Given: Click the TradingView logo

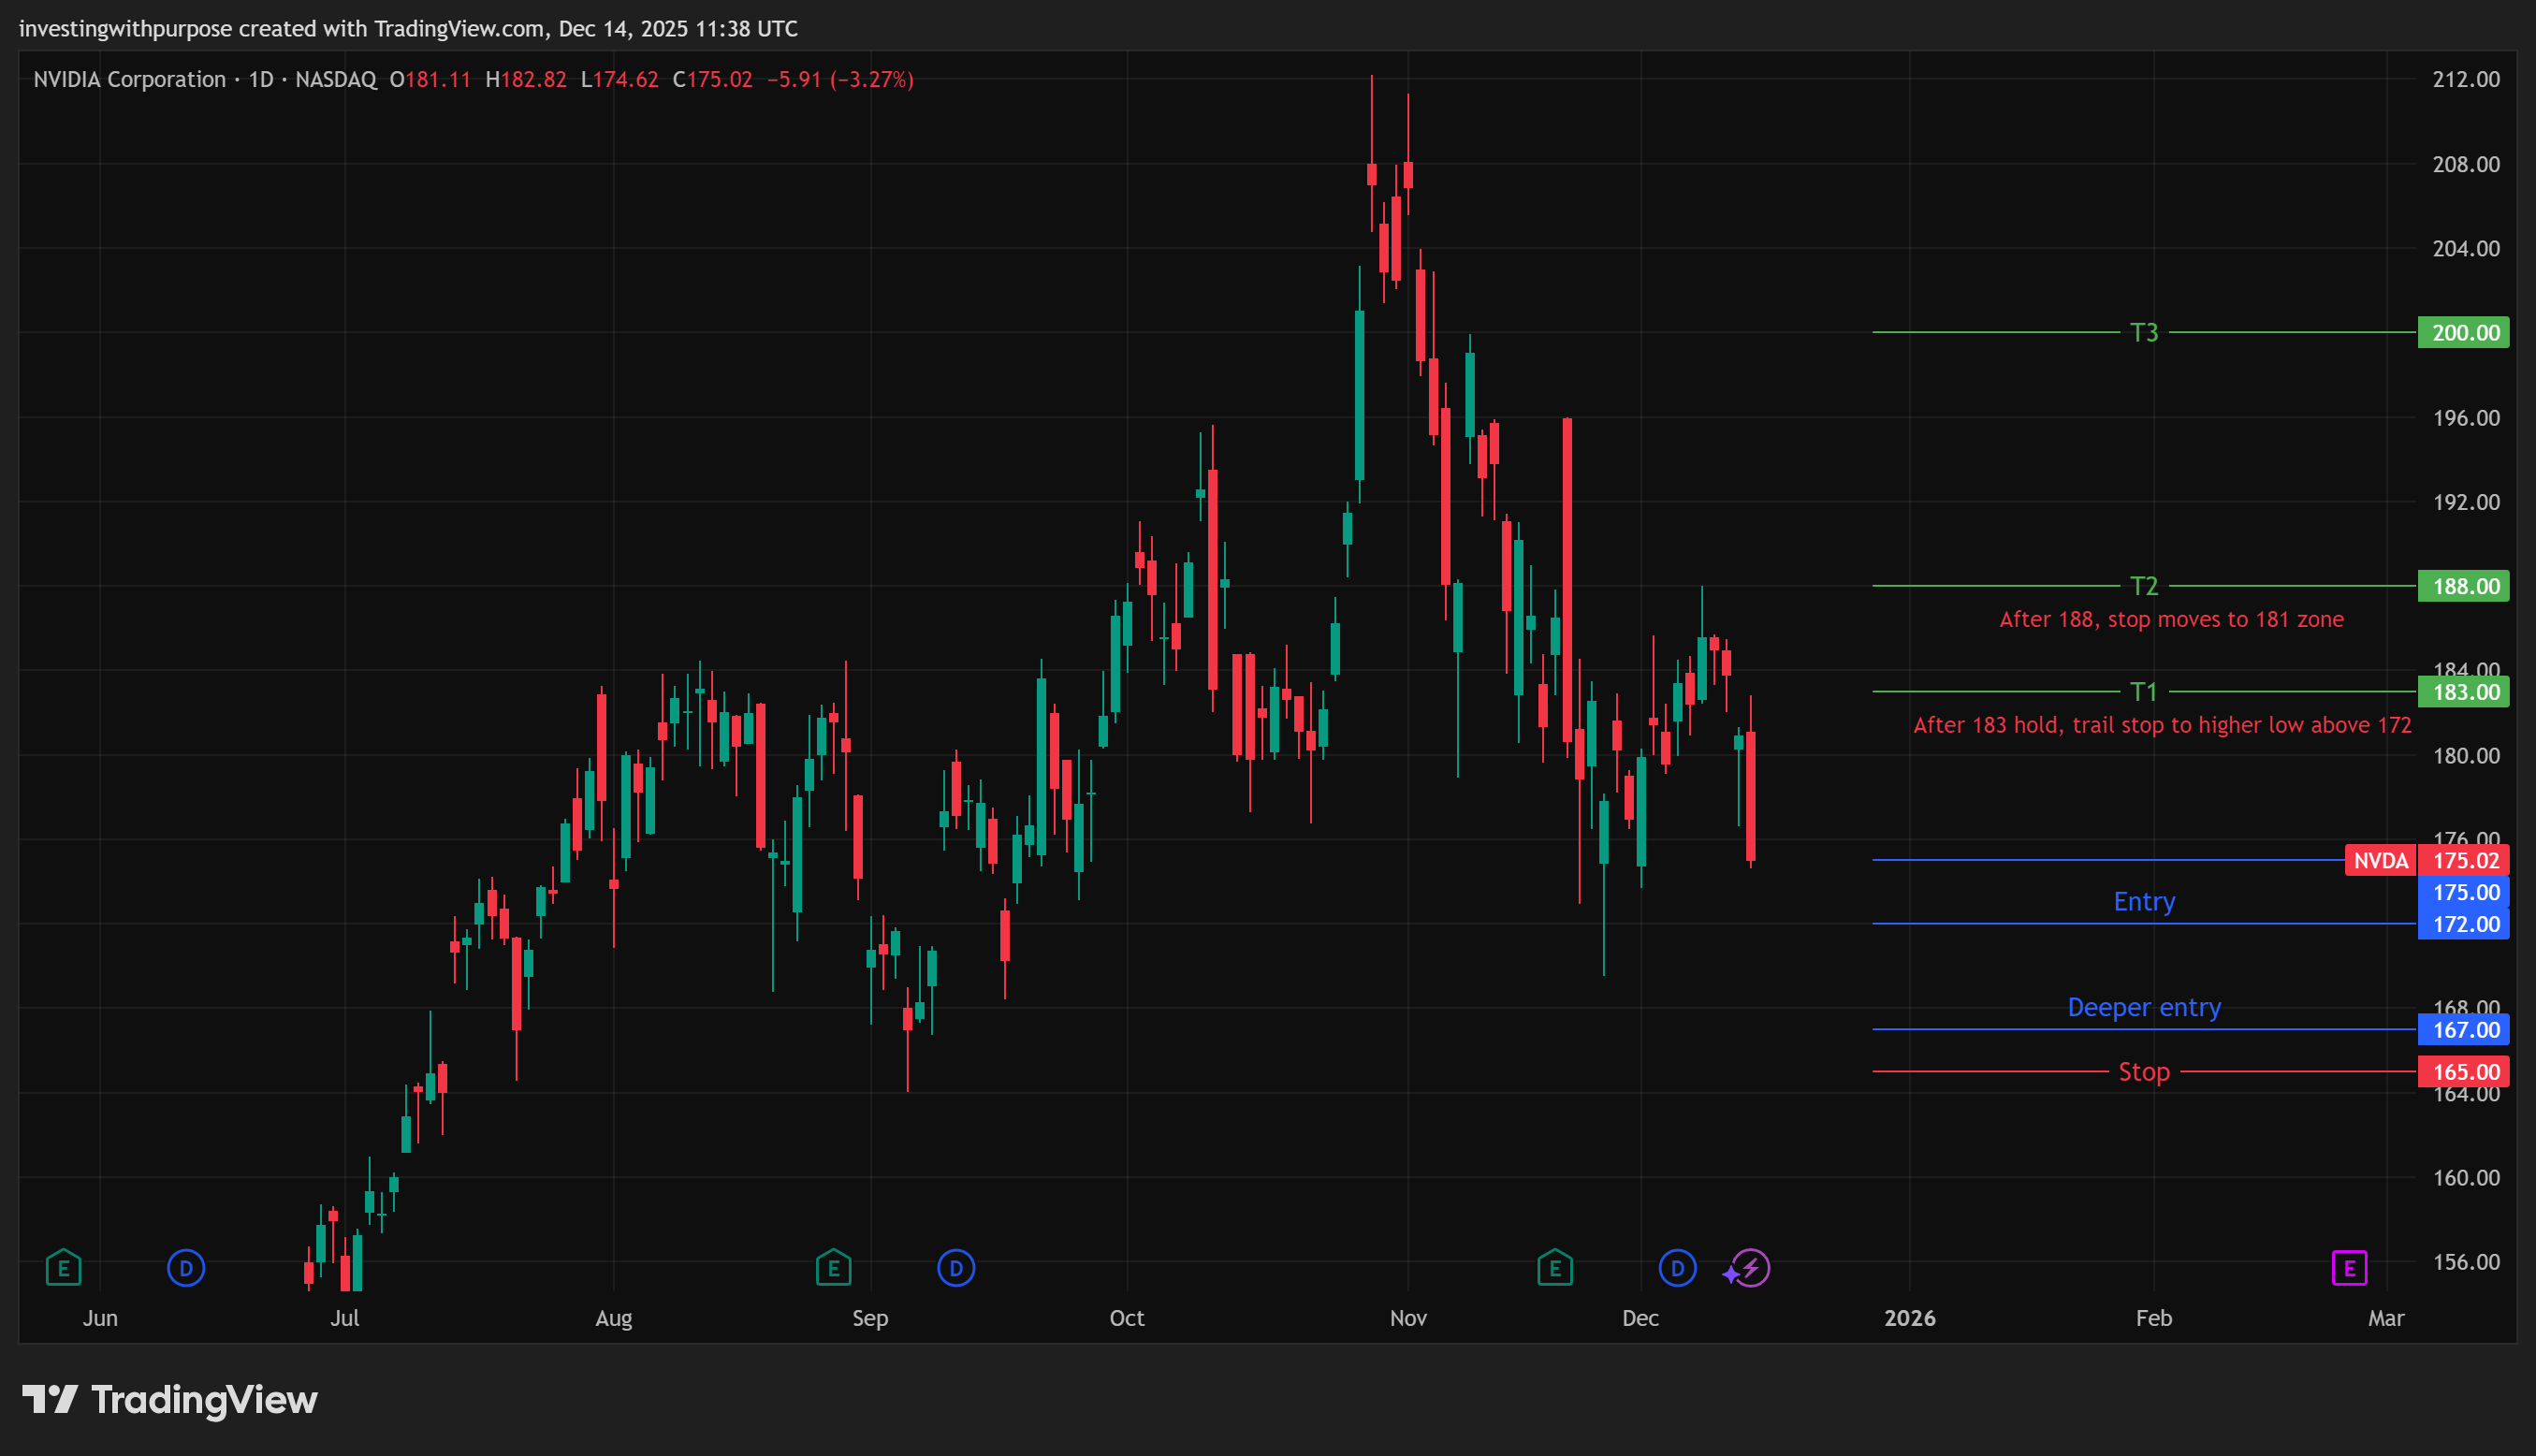Looking at the screenshot, I should click(170, 1399).
